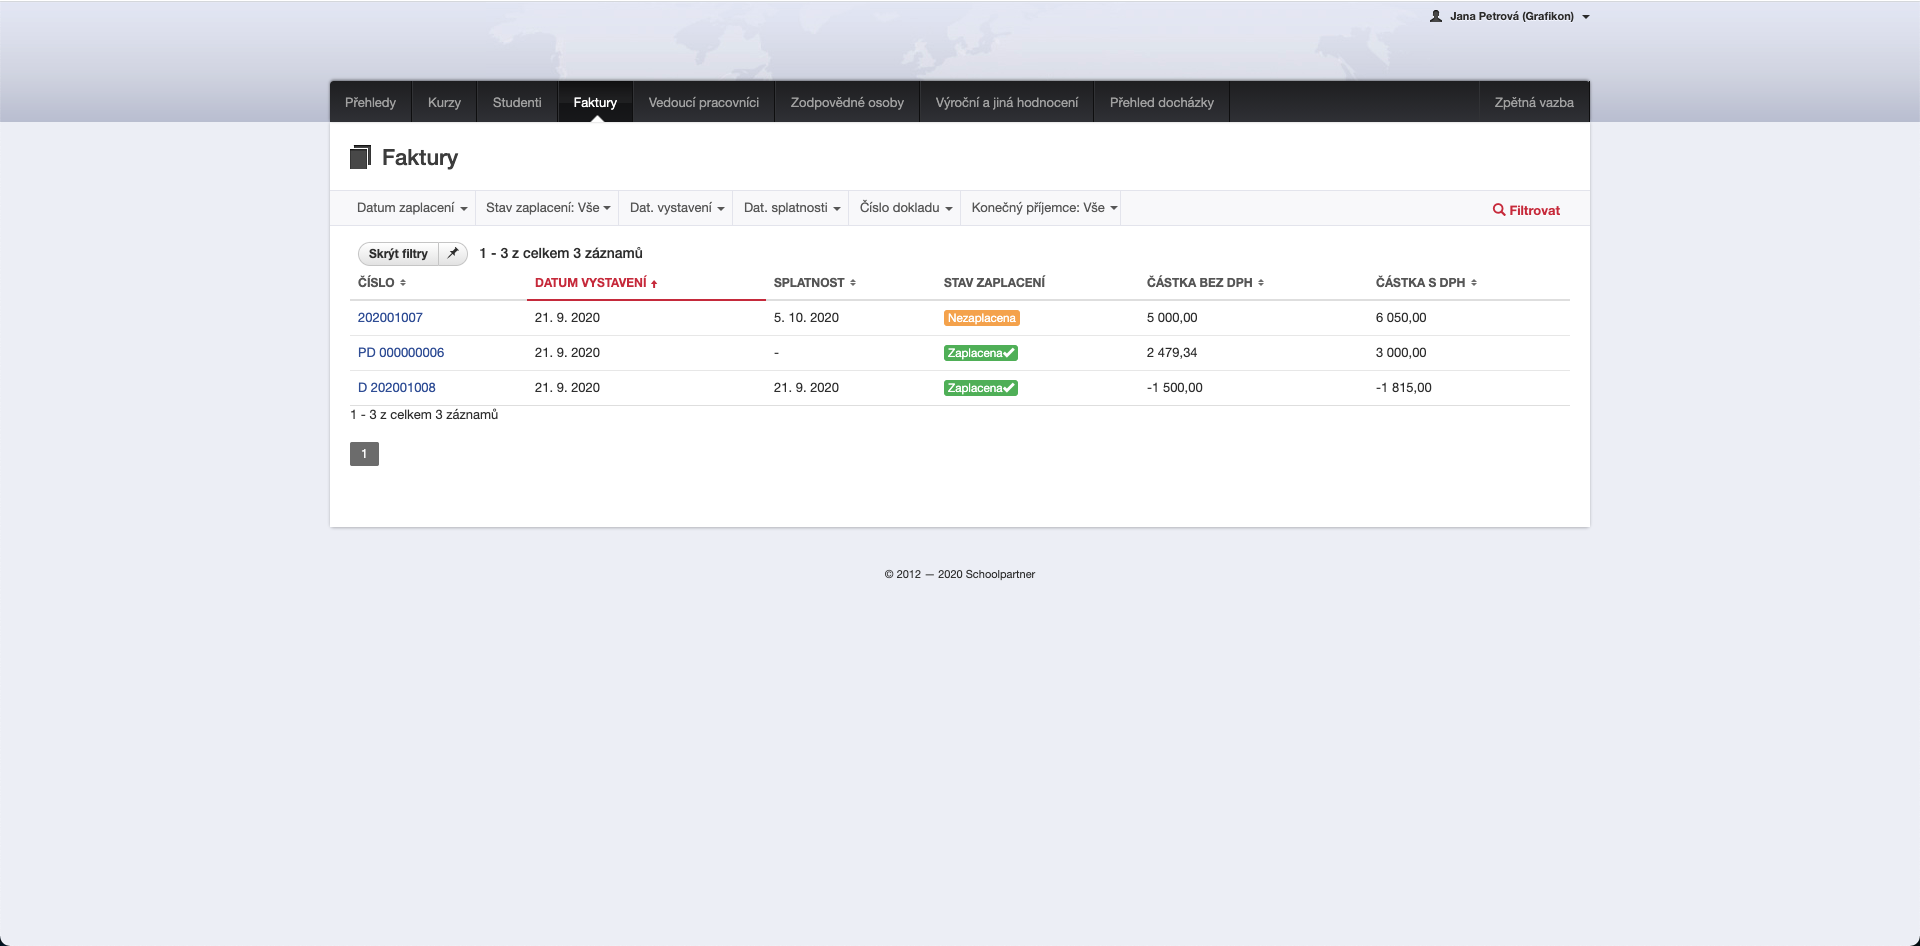The height and width of the screenshot is (946, 1920).
Task: Sort by Částka bez DPH arrows
Action: (1261, 283)
